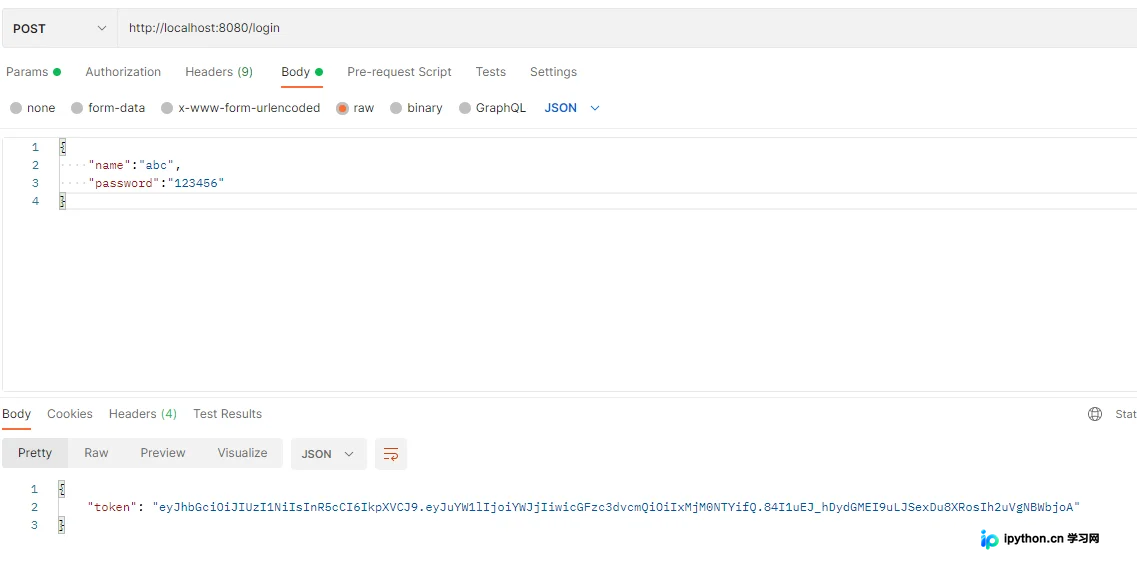Switch to the Authorization tab
This screenshot has height=566, width=1137.
(123, 72)
